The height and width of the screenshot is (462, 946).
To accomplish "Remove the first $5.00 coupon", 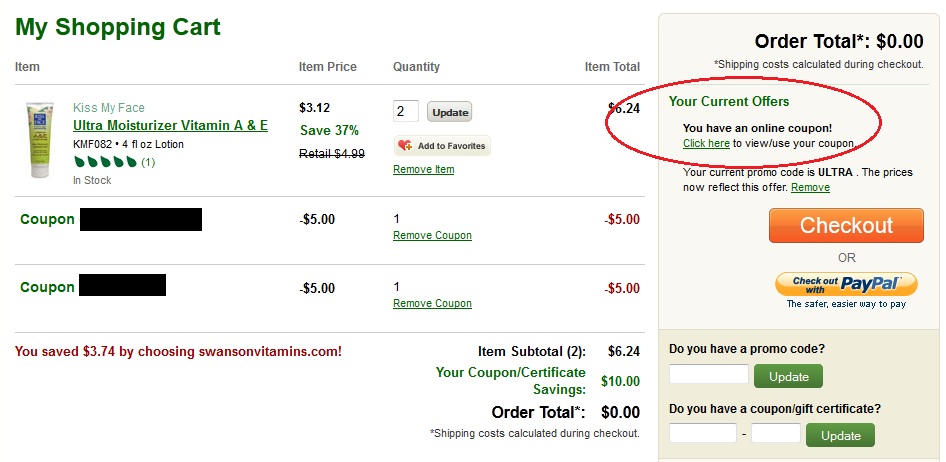I will pos(432,235).
